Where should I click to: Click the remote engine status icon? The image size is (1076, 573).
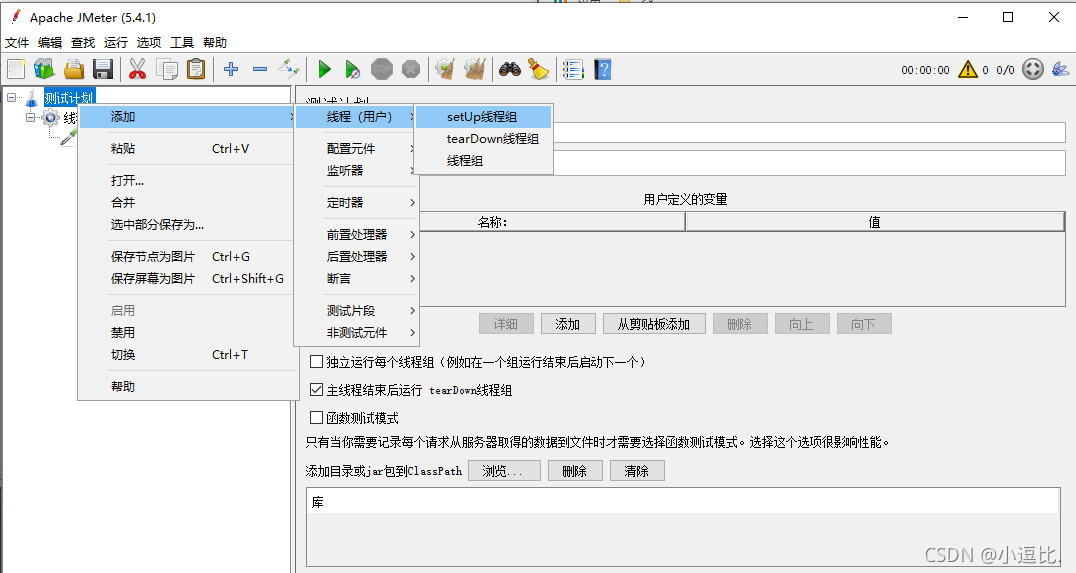tap(1033, 69)
